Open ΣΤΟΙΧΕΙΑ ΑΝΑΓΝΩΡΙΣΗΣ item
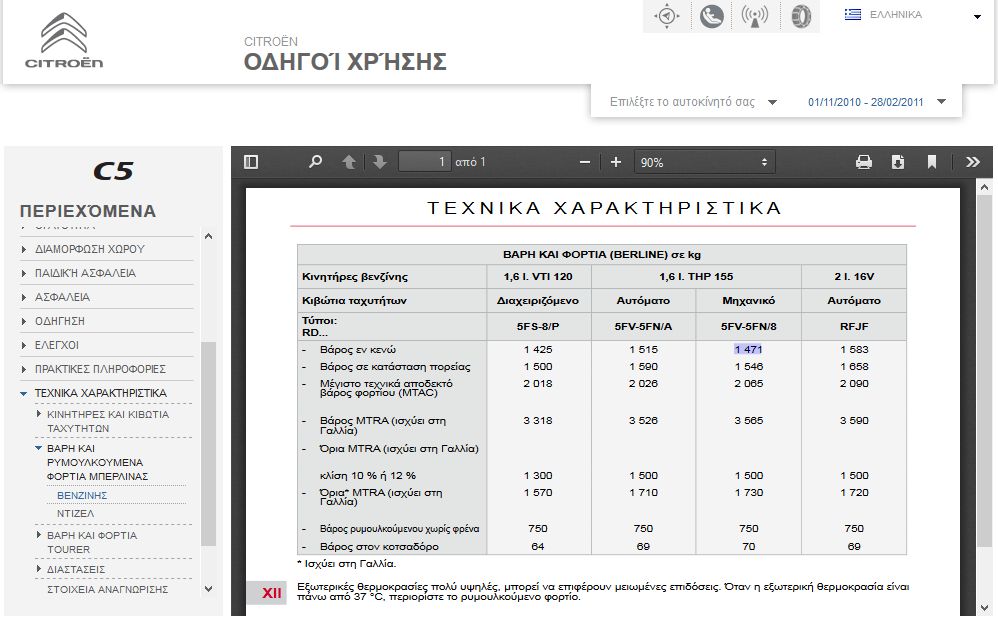998x618 pixels. tap(108, 589)
